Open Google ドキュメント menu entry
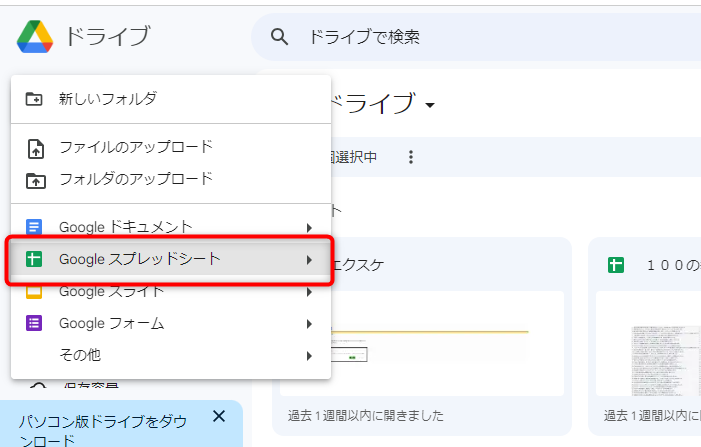The height and width of the screenshot is (447, 701). [x=171, y=227]
